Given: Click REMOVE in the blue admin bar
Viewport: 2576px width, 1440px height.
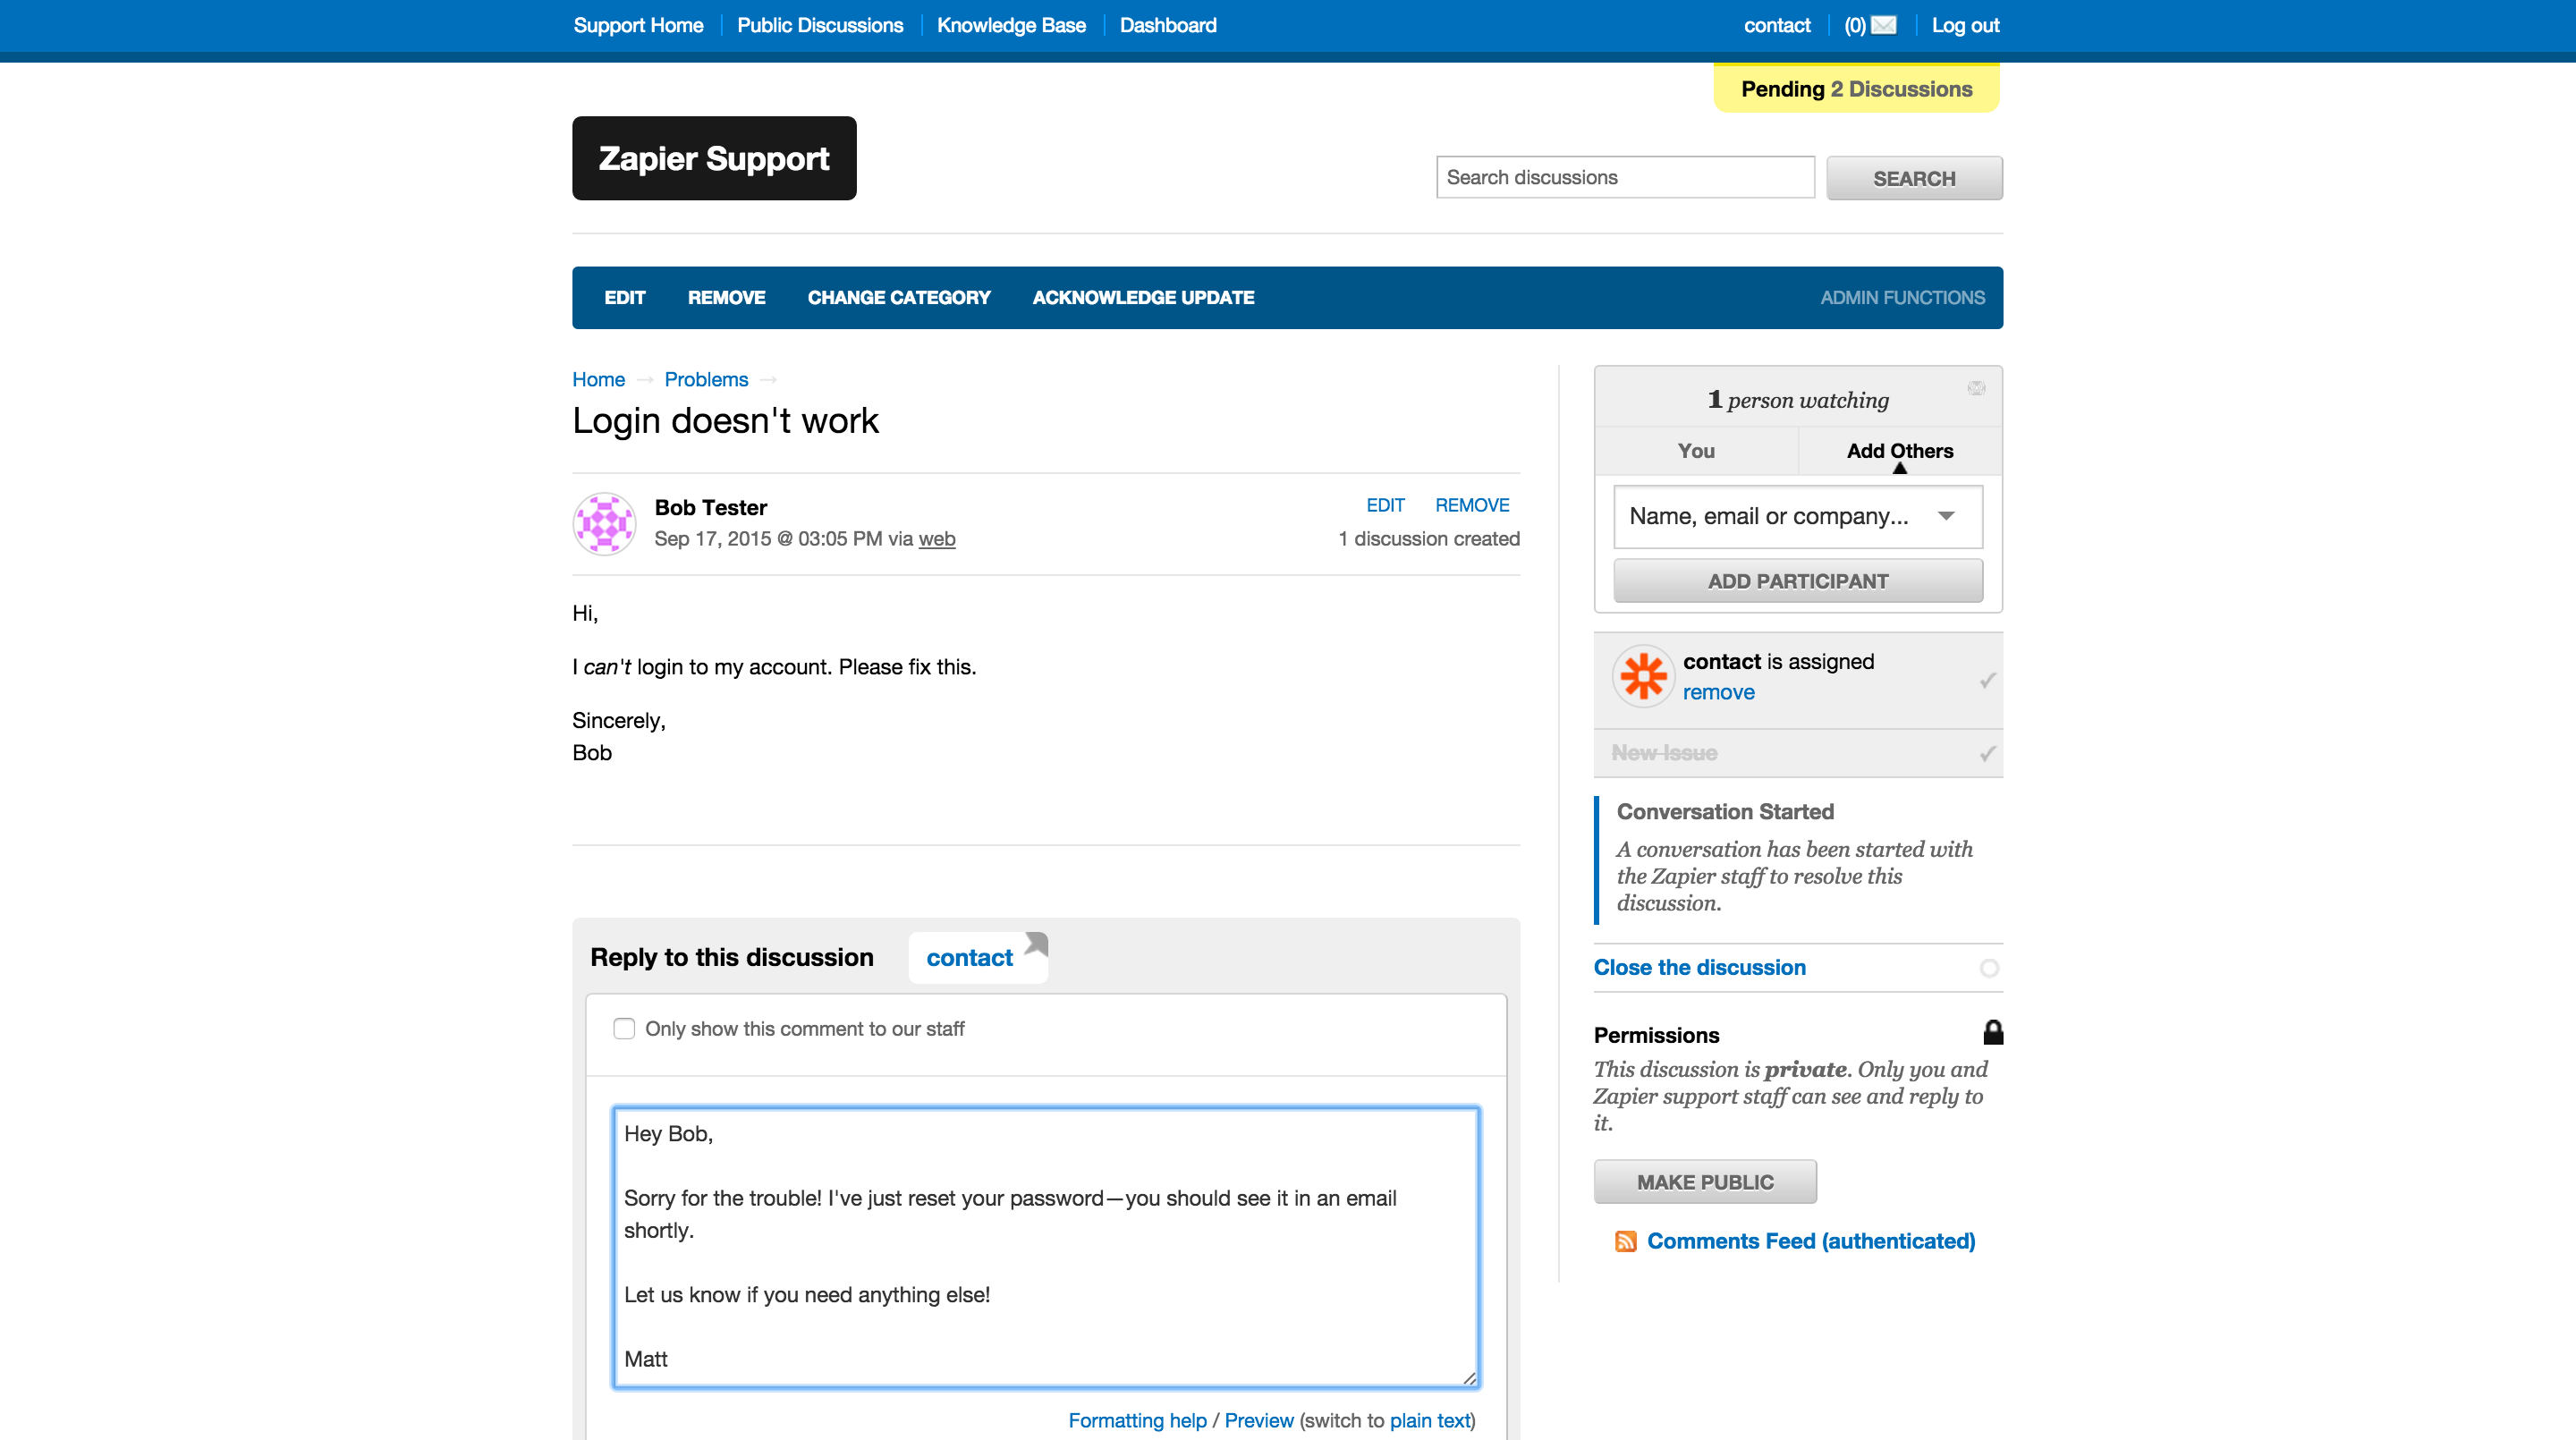Looking at the screenshot, I should point(726,297).
